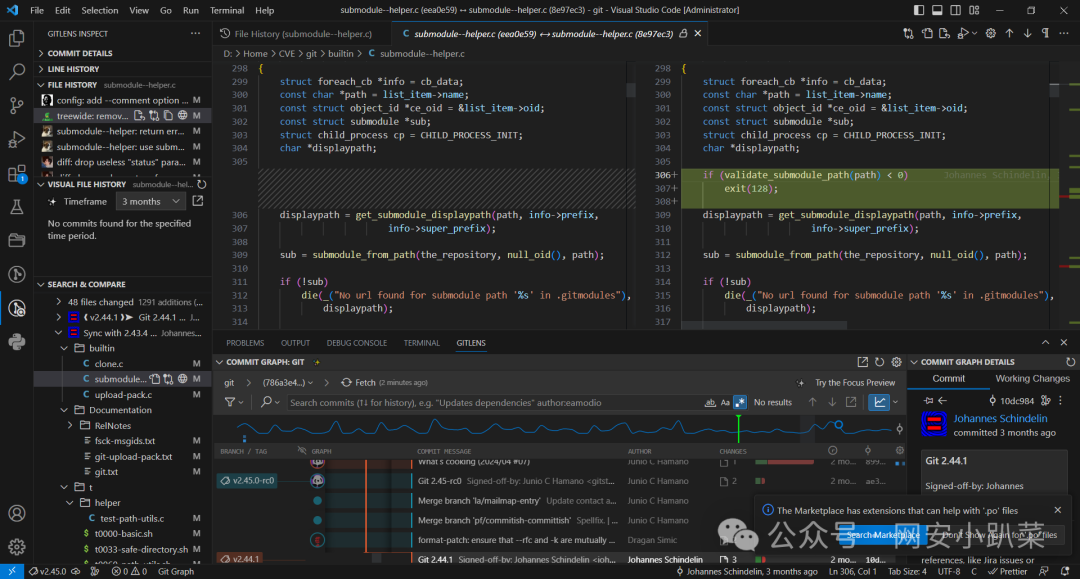Image resolution: width=1080 pixels, height=579 pixels.
Task: Open the Source Control view in activity bar
Action: pyautogui.click(x=16, y=105)
